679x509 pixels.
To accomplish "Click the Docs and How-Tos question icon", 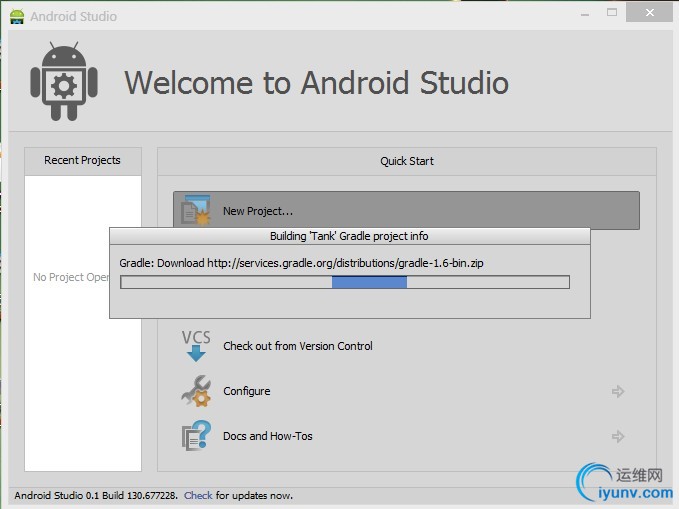I will click(x=196, y=436).
